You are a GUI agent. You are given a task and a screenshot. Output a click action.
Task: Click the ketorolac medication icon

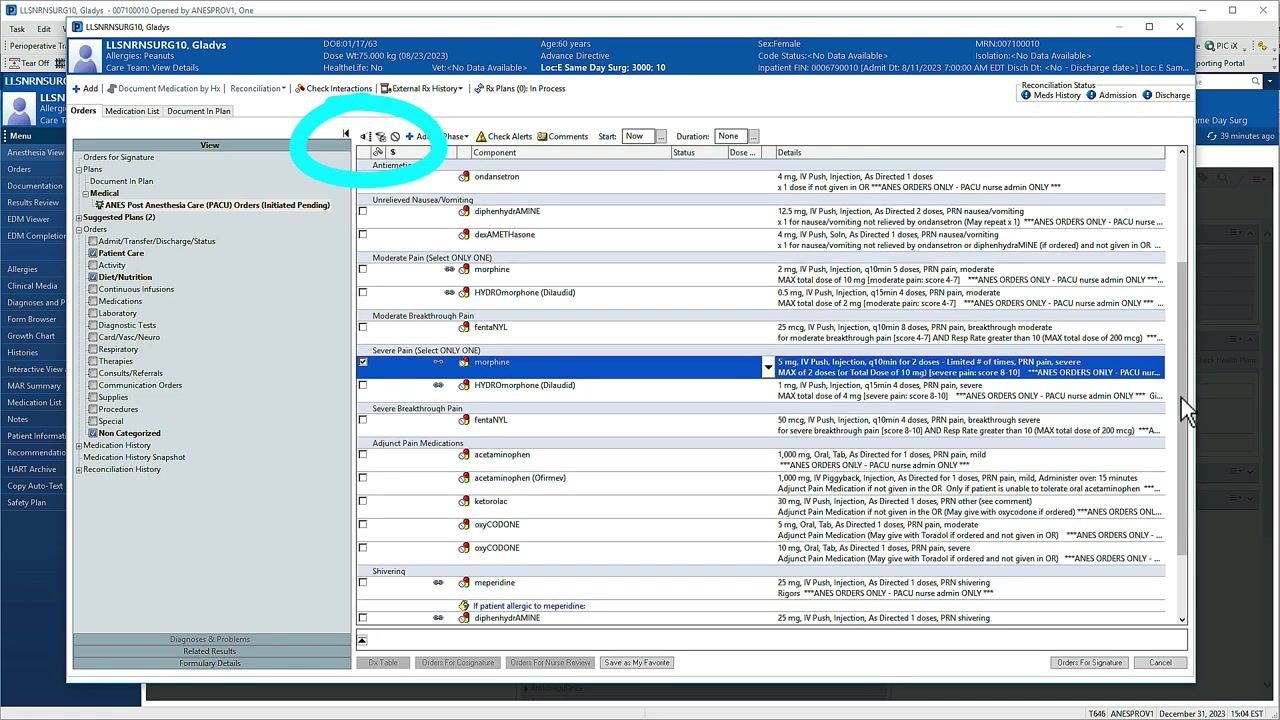[464, 502]
